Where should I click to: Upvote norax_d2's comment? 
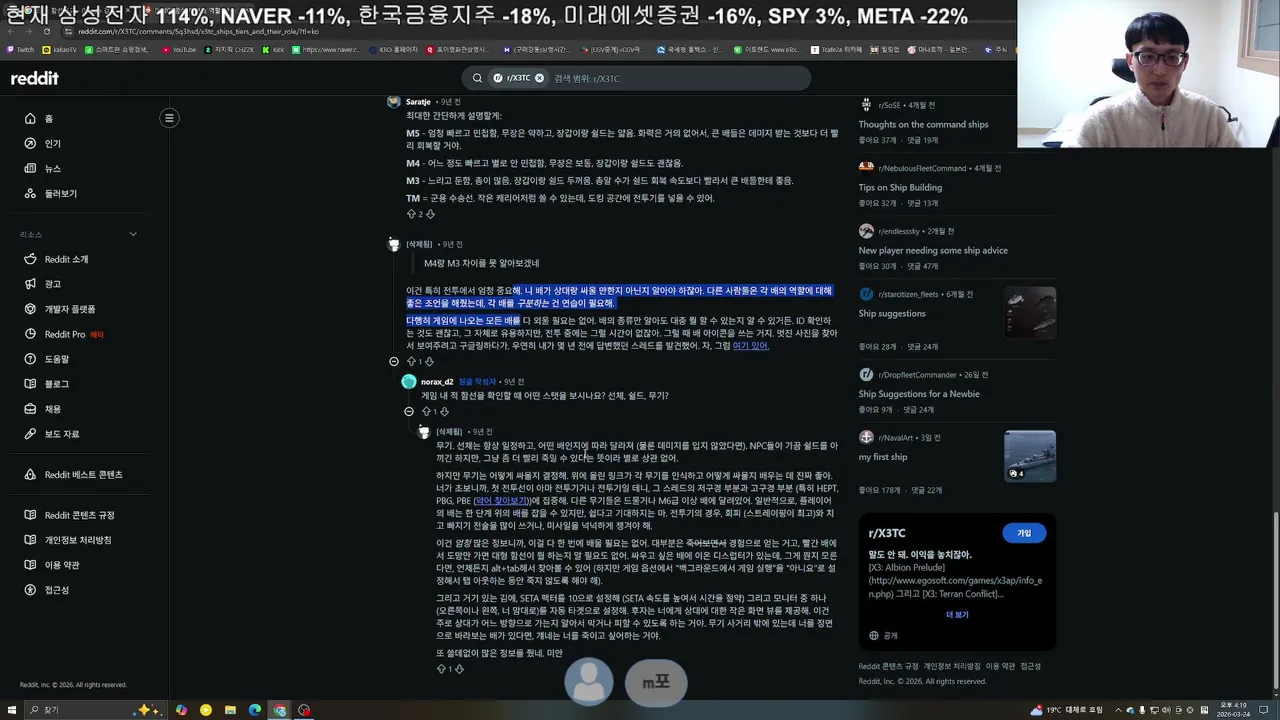point(426,411)
